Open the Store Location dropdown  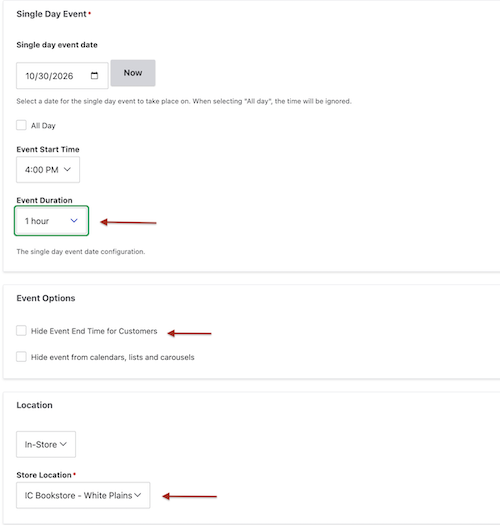[x=83, y=495]
